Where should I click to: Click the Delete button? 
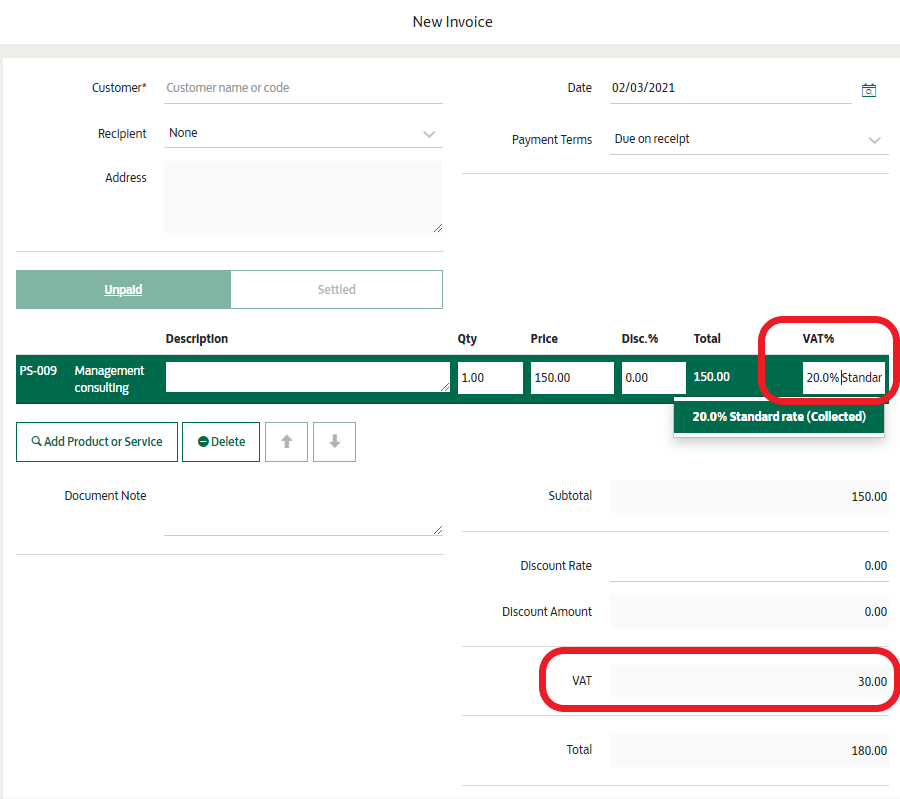[221, 441]
